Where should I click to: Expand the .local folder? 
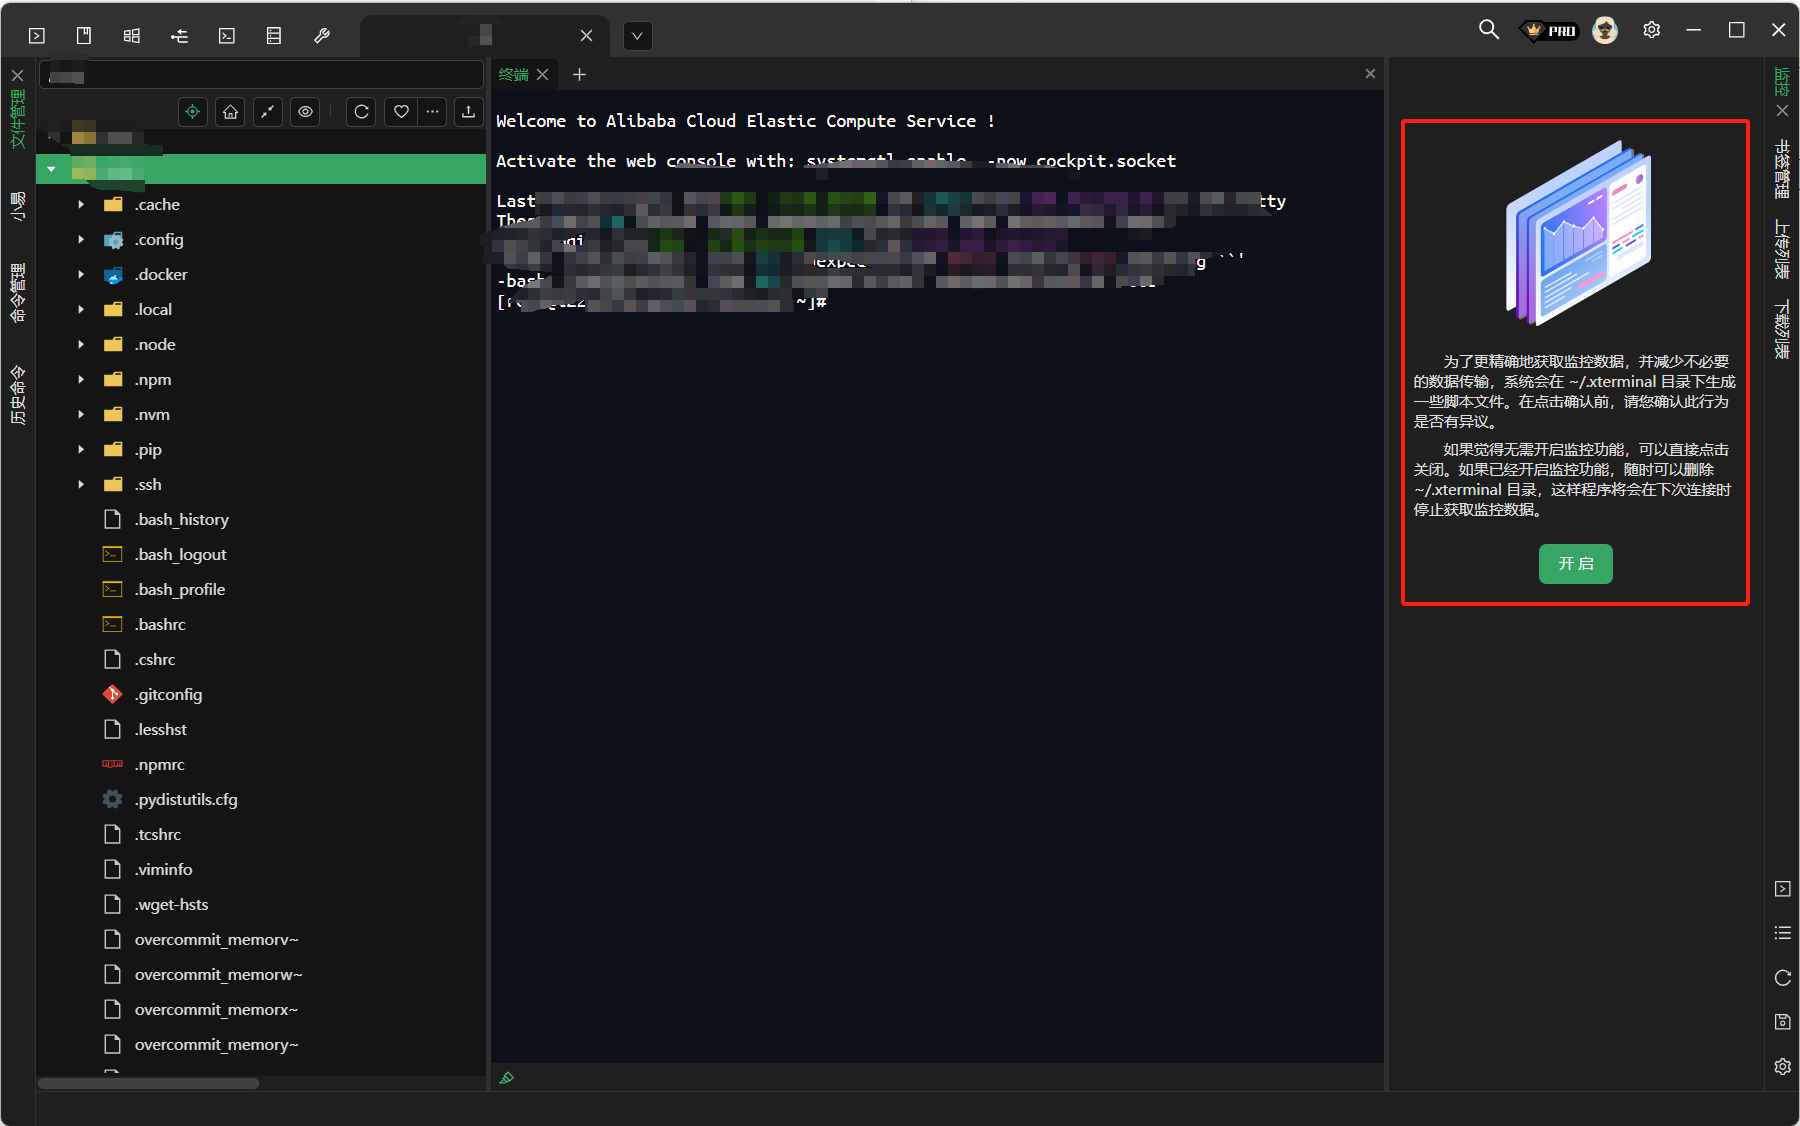pos(81,310)
